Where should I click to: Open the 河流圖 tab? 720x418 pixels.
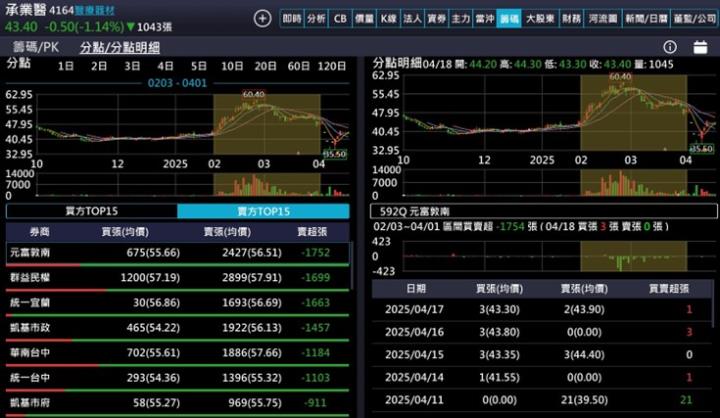(x=603, y=18)
